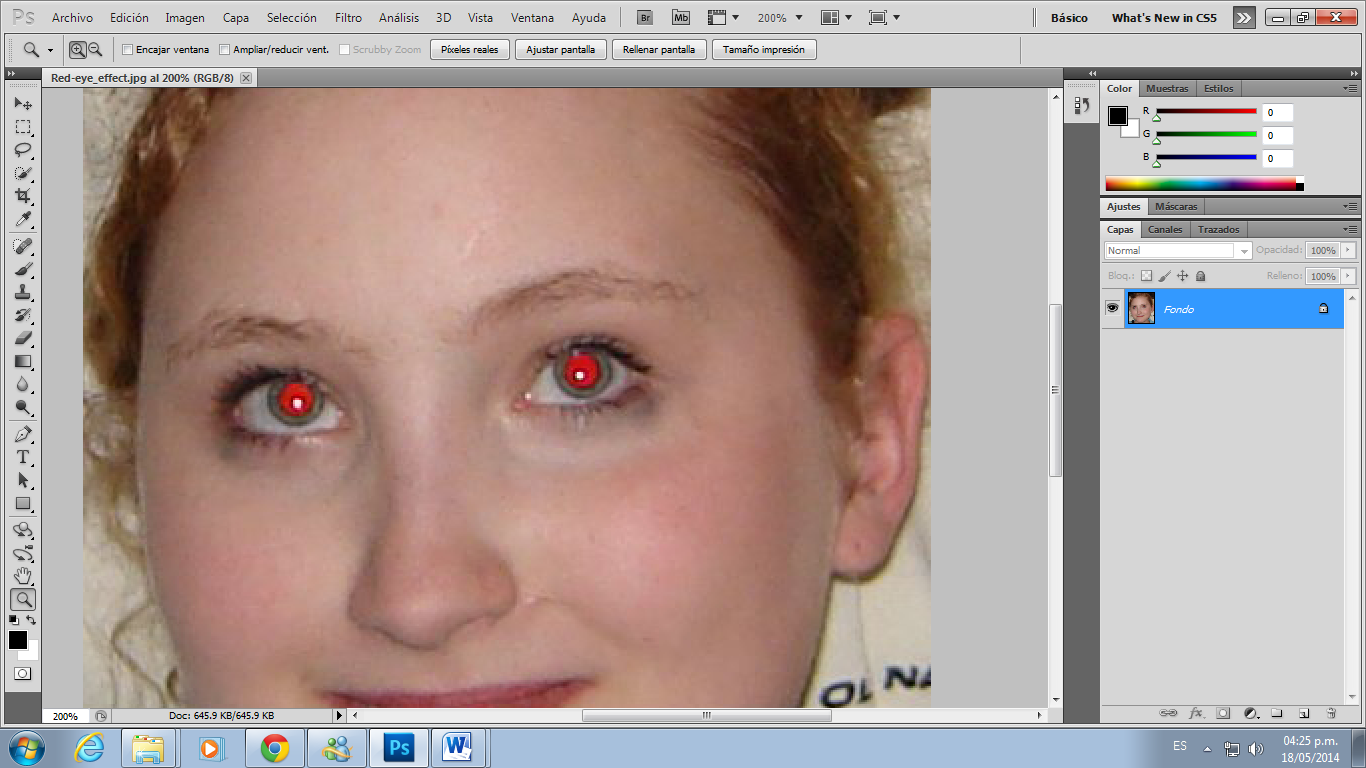1366x768 pixels.
Task: Click the red R color slider
Action: click(1206, 111)
